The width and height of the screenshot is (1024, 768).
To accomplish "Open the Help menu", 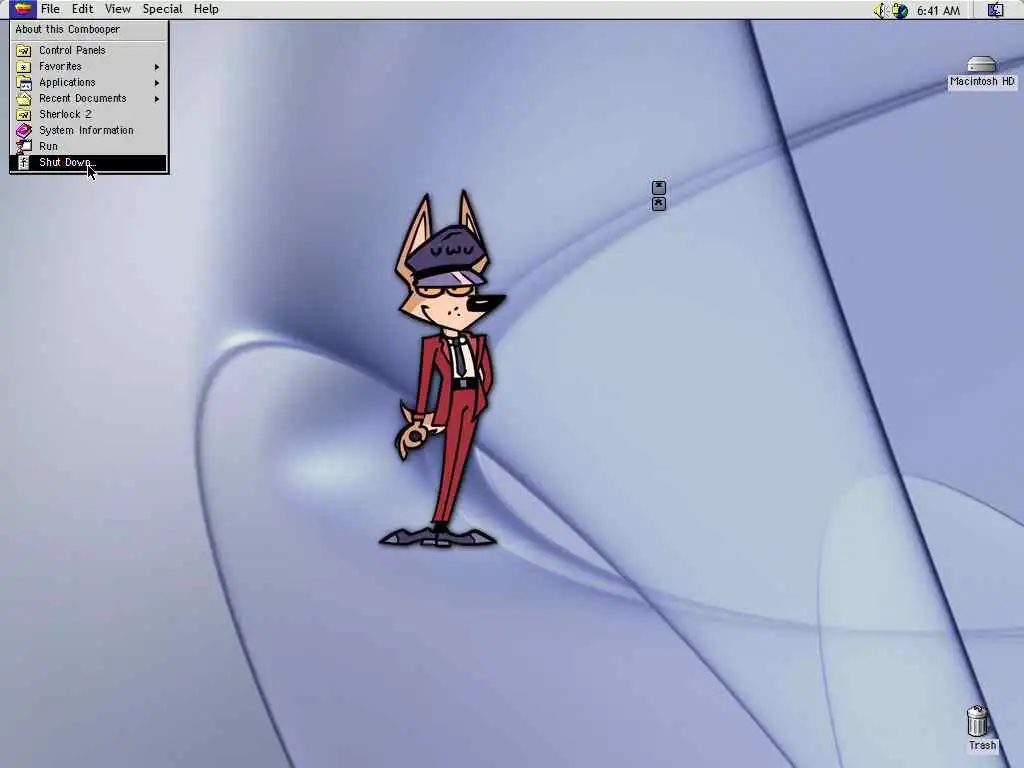I will click(x=206, y=9).
